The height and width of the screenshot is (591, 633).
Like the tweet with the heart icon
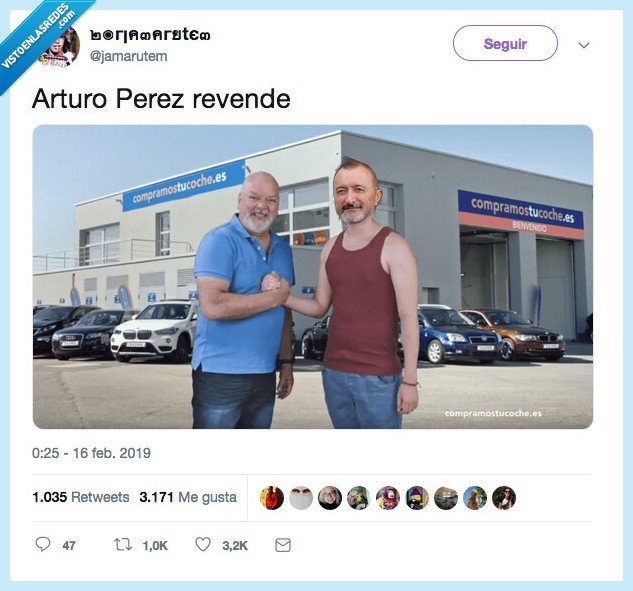(x=203, y=545)
